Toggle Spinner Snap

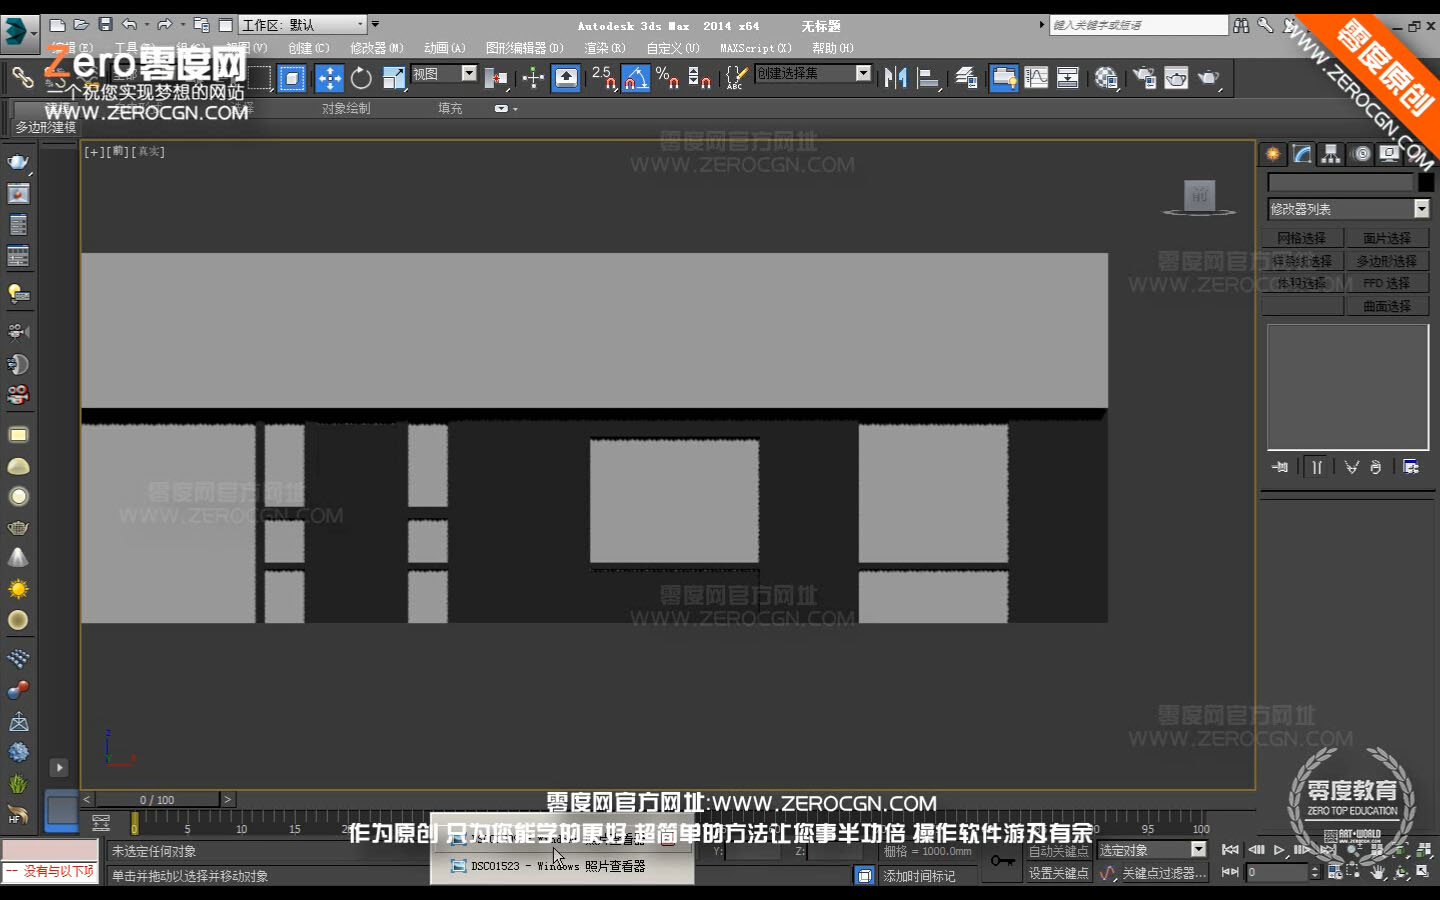coord(699,78)
